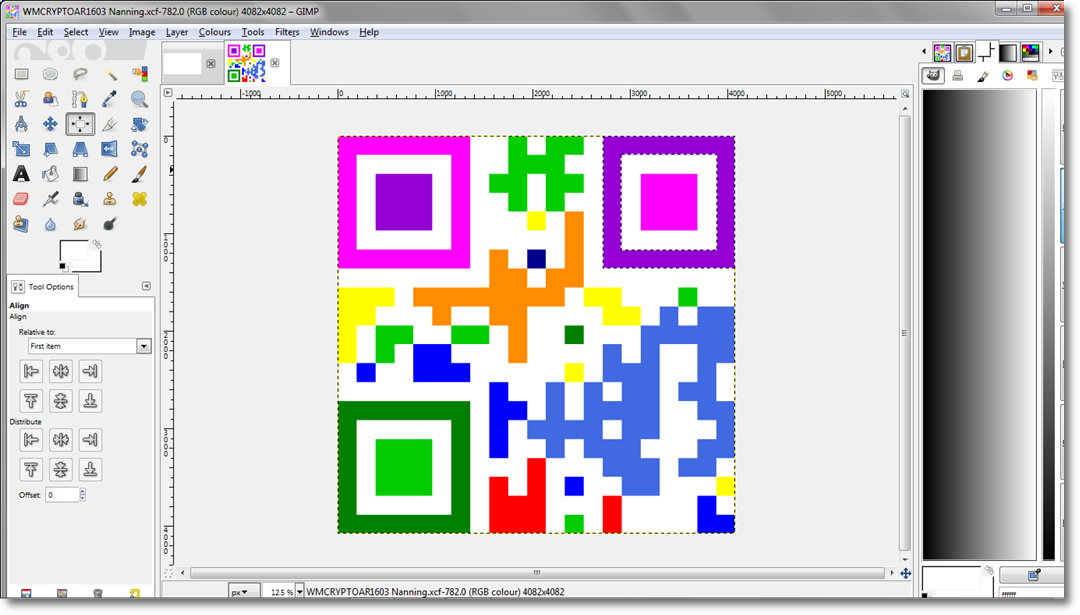Align bottom edge of target
Viewport: 1080px width, 615px height.
click(x=90, y=401)
